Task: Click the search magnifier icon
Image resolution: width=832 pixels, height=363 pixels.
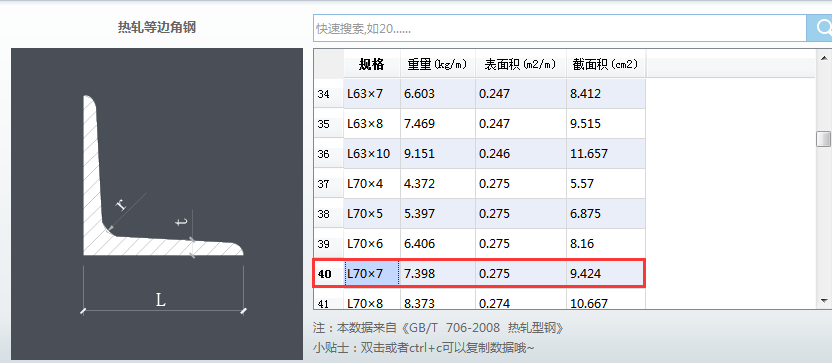Action: [x=820, y=28]
